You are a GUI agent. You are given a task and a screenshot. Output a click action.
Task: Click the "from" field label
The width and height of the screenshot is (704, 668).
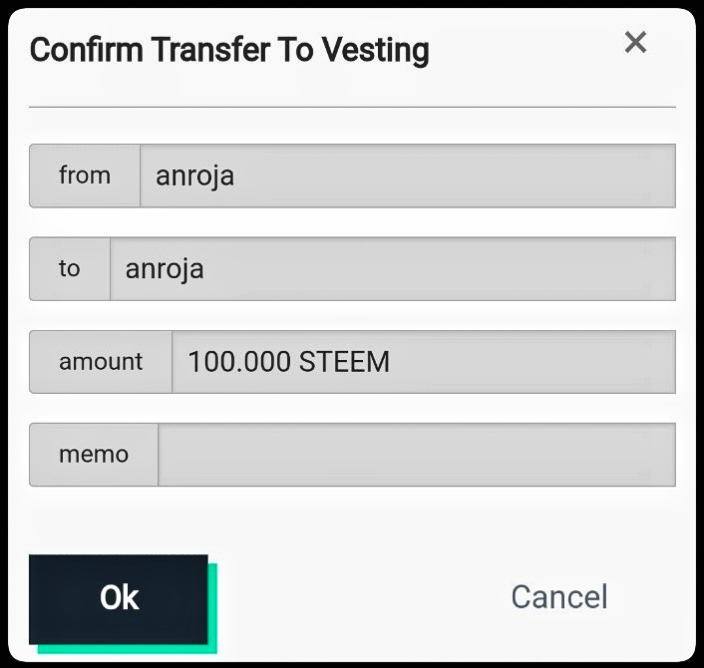click(85, 176)
